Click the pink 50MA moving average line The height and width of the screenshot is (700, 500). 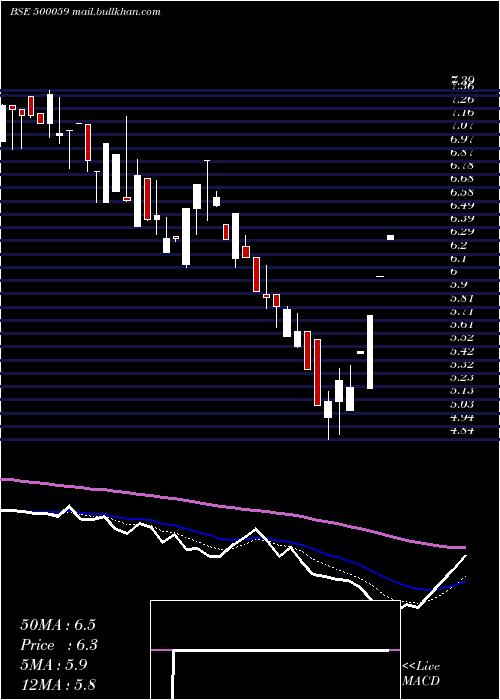[x=232, y=508]
